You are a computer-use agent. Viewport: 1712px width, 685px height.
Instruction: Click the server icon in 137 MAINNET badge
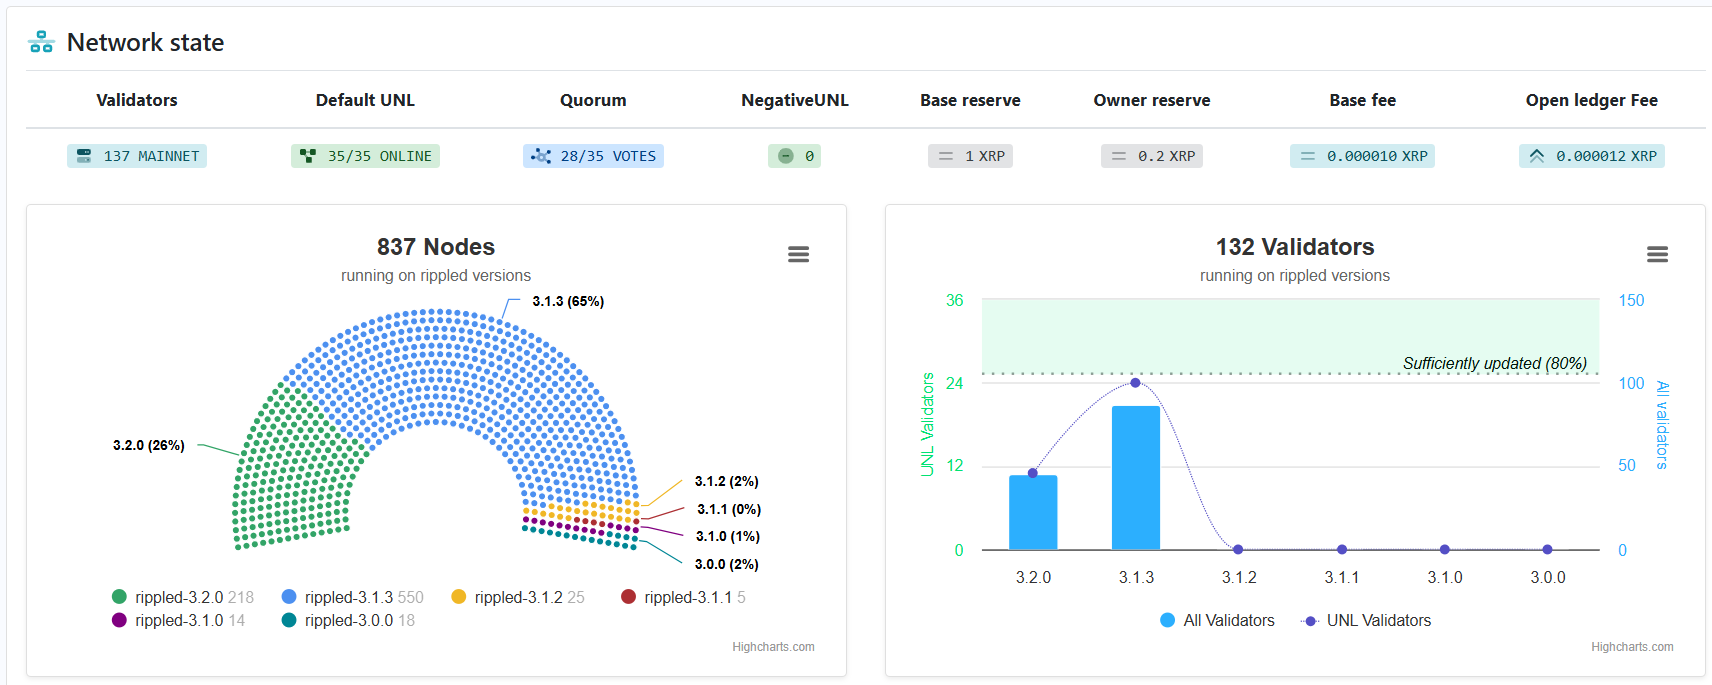coord(84,156)
